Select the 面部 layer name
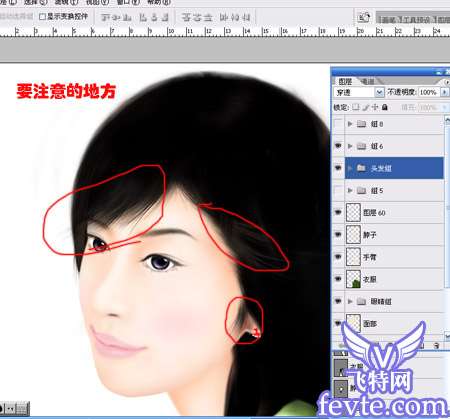Screen dimensions: 450x419 (370, 323)
